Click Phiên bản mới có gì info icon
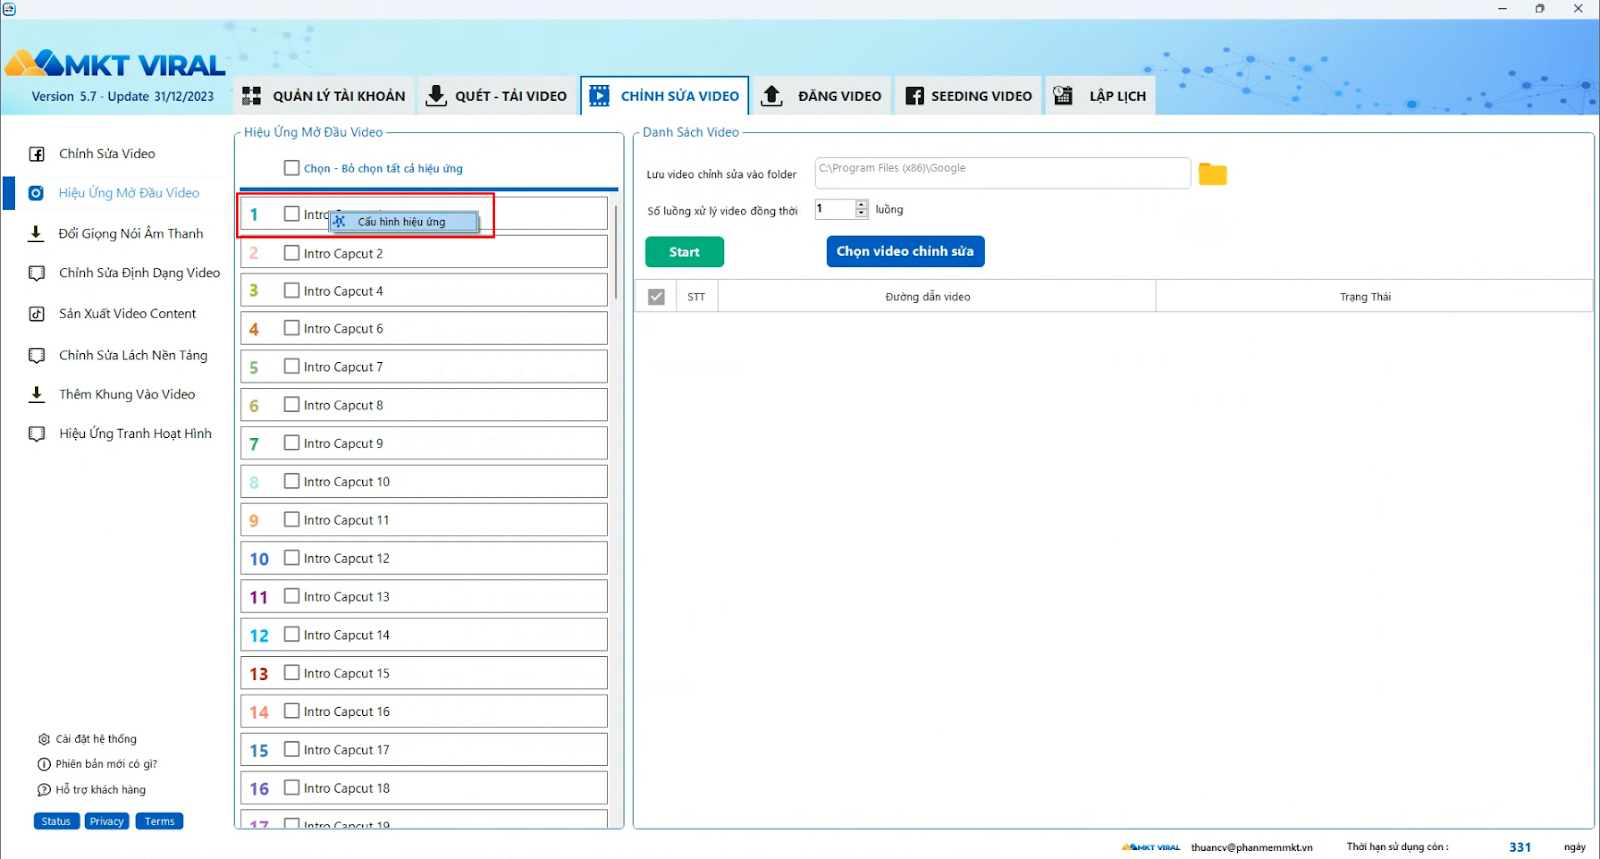Image resolution: width=1600 pixels, height=859 pixels. [x=44, y=765]
